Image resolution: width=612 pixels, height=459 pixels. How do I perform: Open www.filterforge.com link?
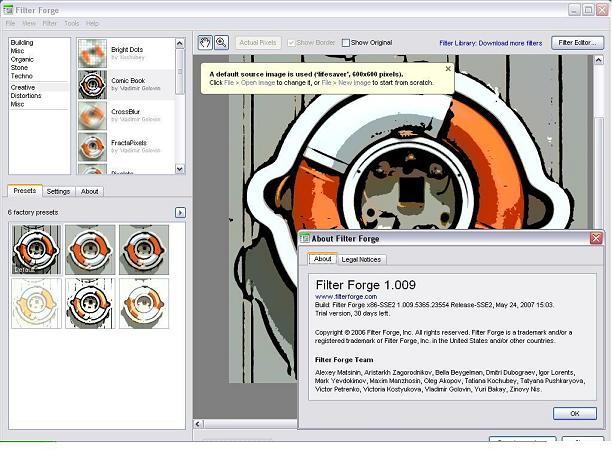pos(346,297)
